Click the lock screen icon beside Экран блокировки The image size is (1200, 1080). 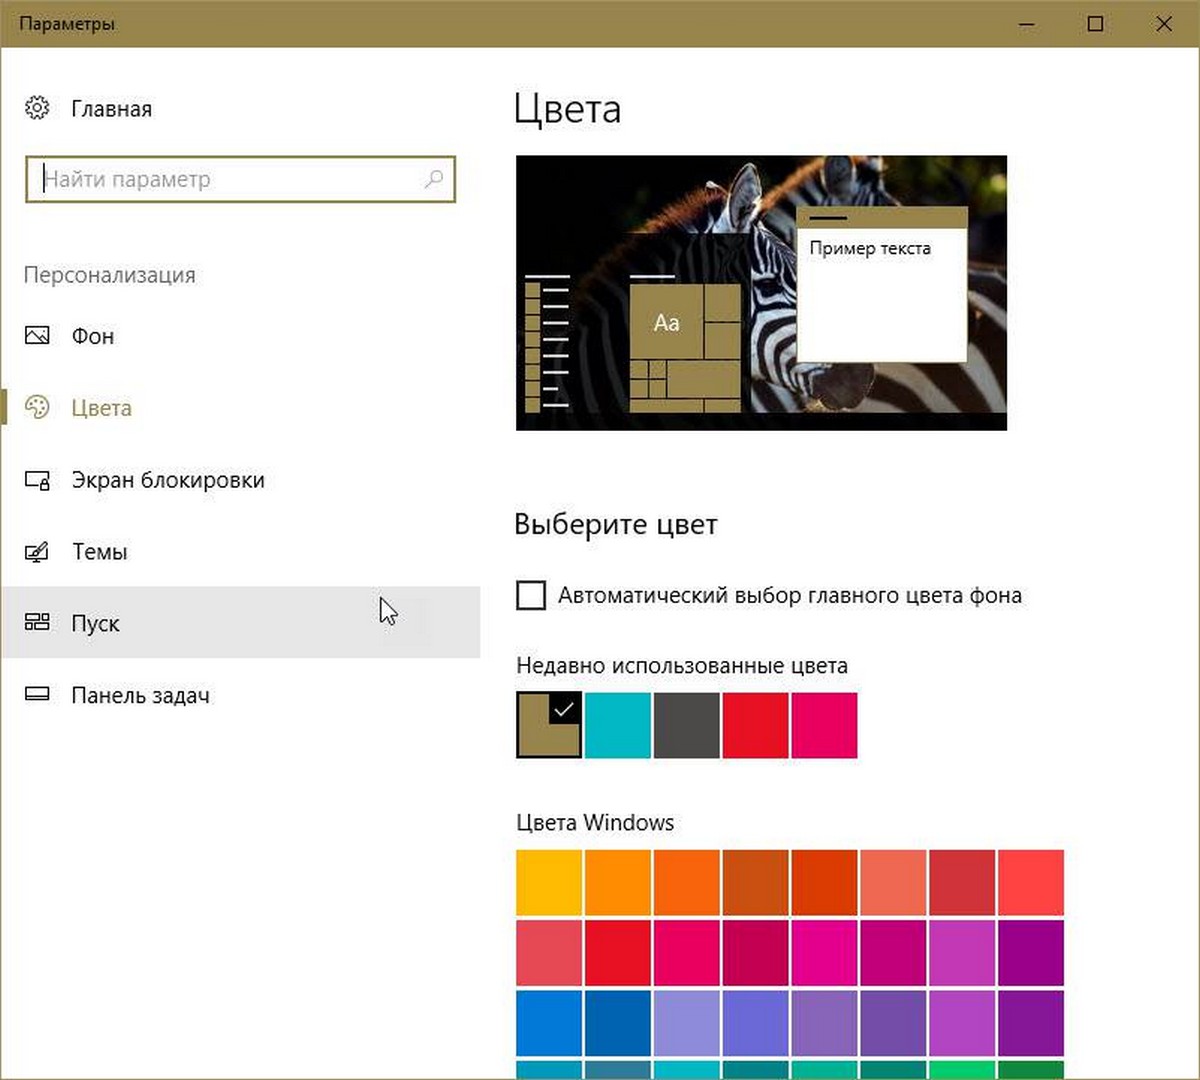tap(37, 480)
